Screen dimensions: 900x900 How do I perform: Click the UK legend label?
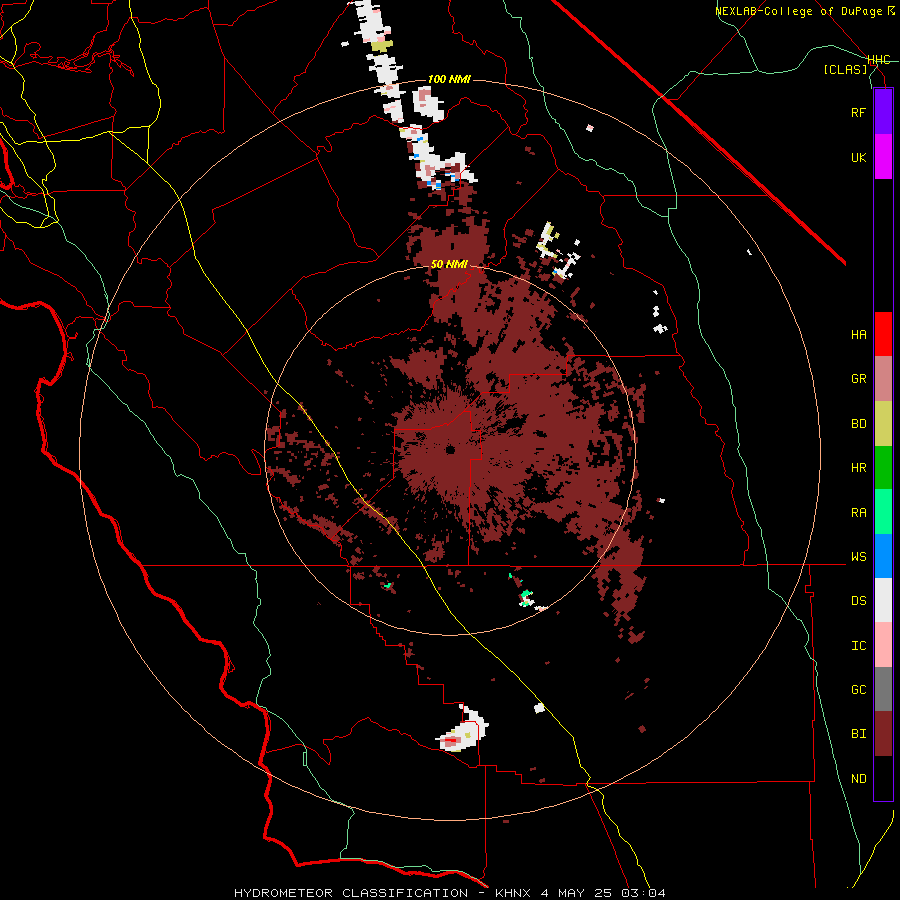(858, 157)
